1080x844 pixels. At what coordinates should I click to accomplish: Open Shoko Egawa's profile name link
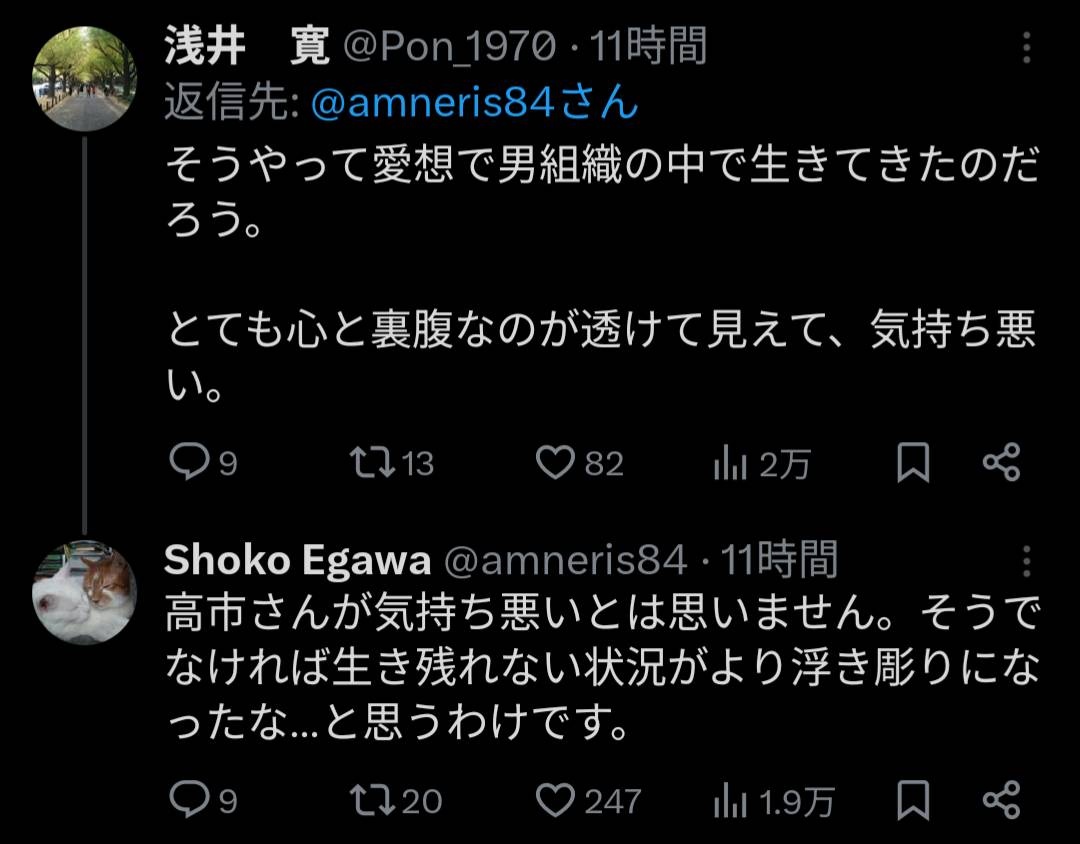pos(297,562)
